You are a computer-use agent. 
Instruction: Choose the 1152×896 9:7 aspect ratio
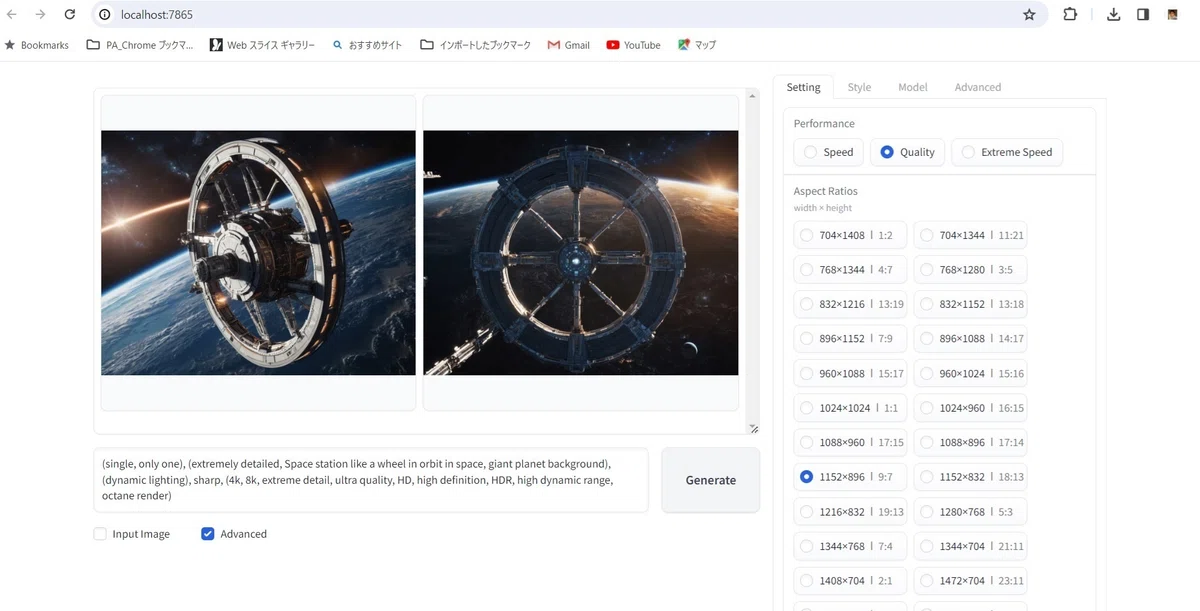[850, 477]
